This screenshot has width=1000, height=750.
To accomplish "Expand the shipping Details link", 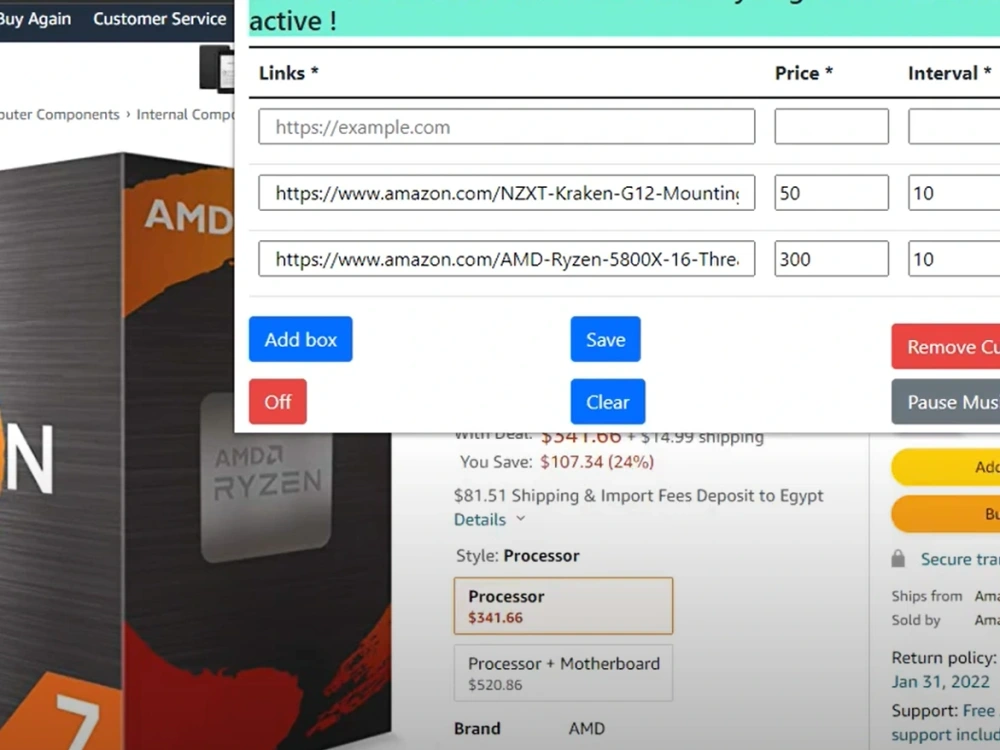I will 480,520.
